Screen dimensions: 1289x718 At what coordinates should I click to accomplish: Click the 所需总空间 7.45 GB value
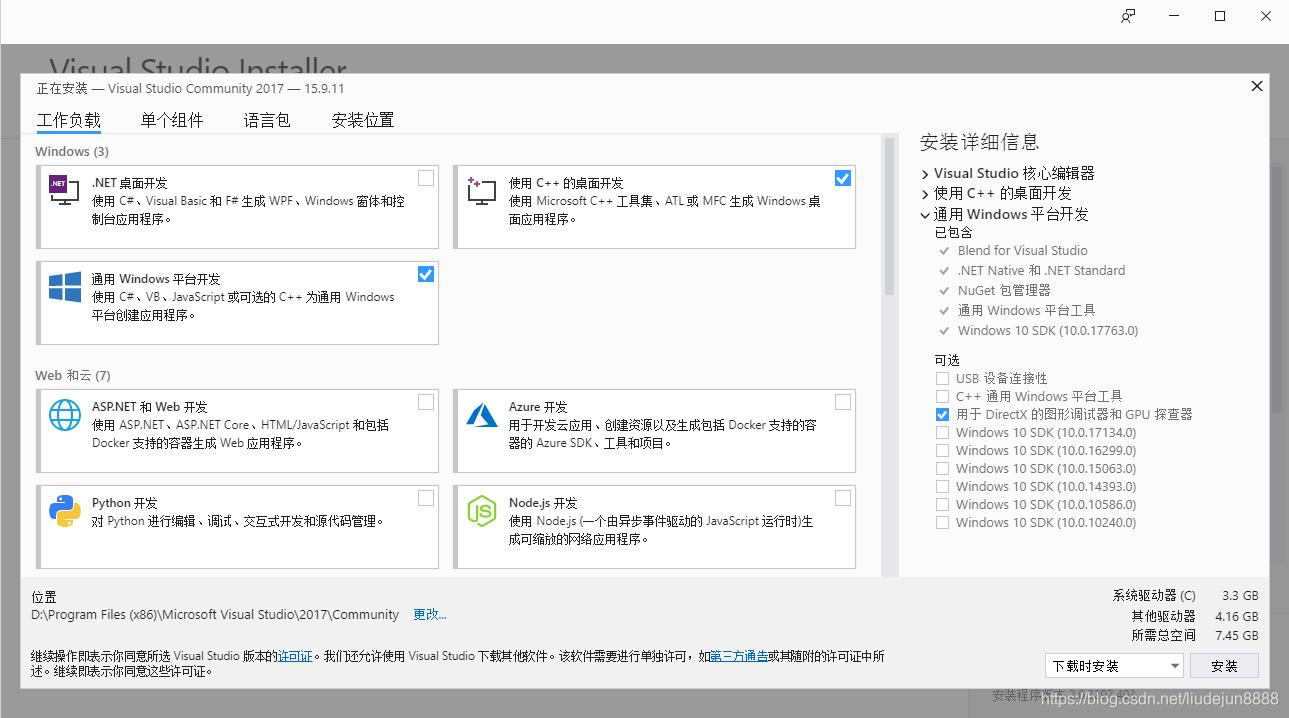pos(1237,635)
